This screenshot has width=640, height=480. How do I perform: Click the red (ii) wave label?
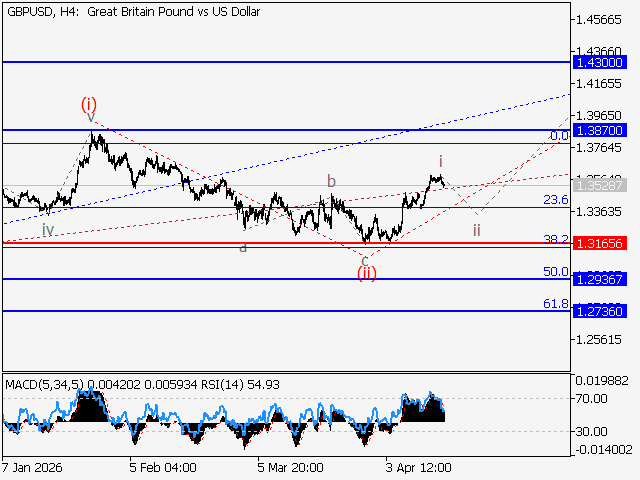(368, 273)
